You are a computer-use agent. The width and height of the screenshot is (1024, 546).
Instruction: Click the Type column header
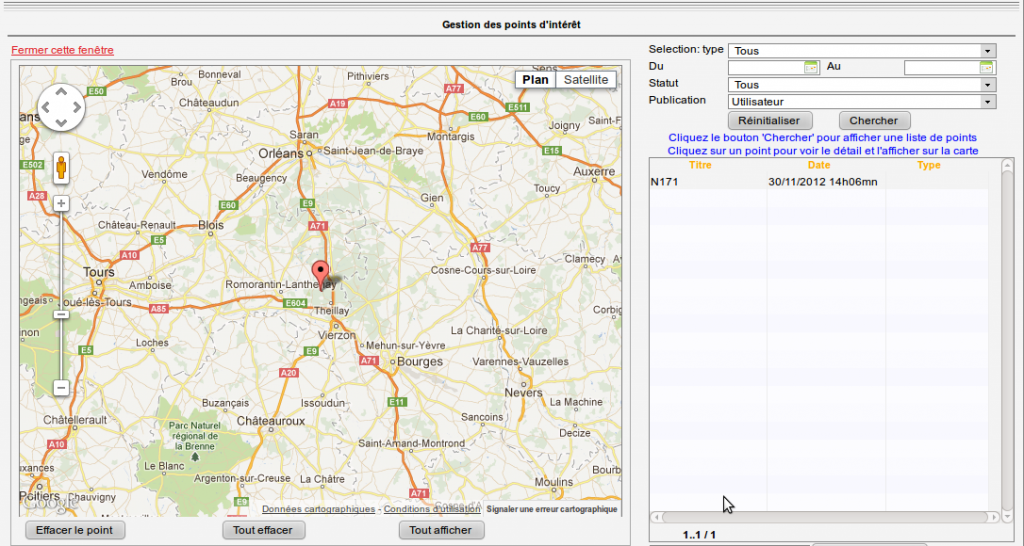(929, 165)
